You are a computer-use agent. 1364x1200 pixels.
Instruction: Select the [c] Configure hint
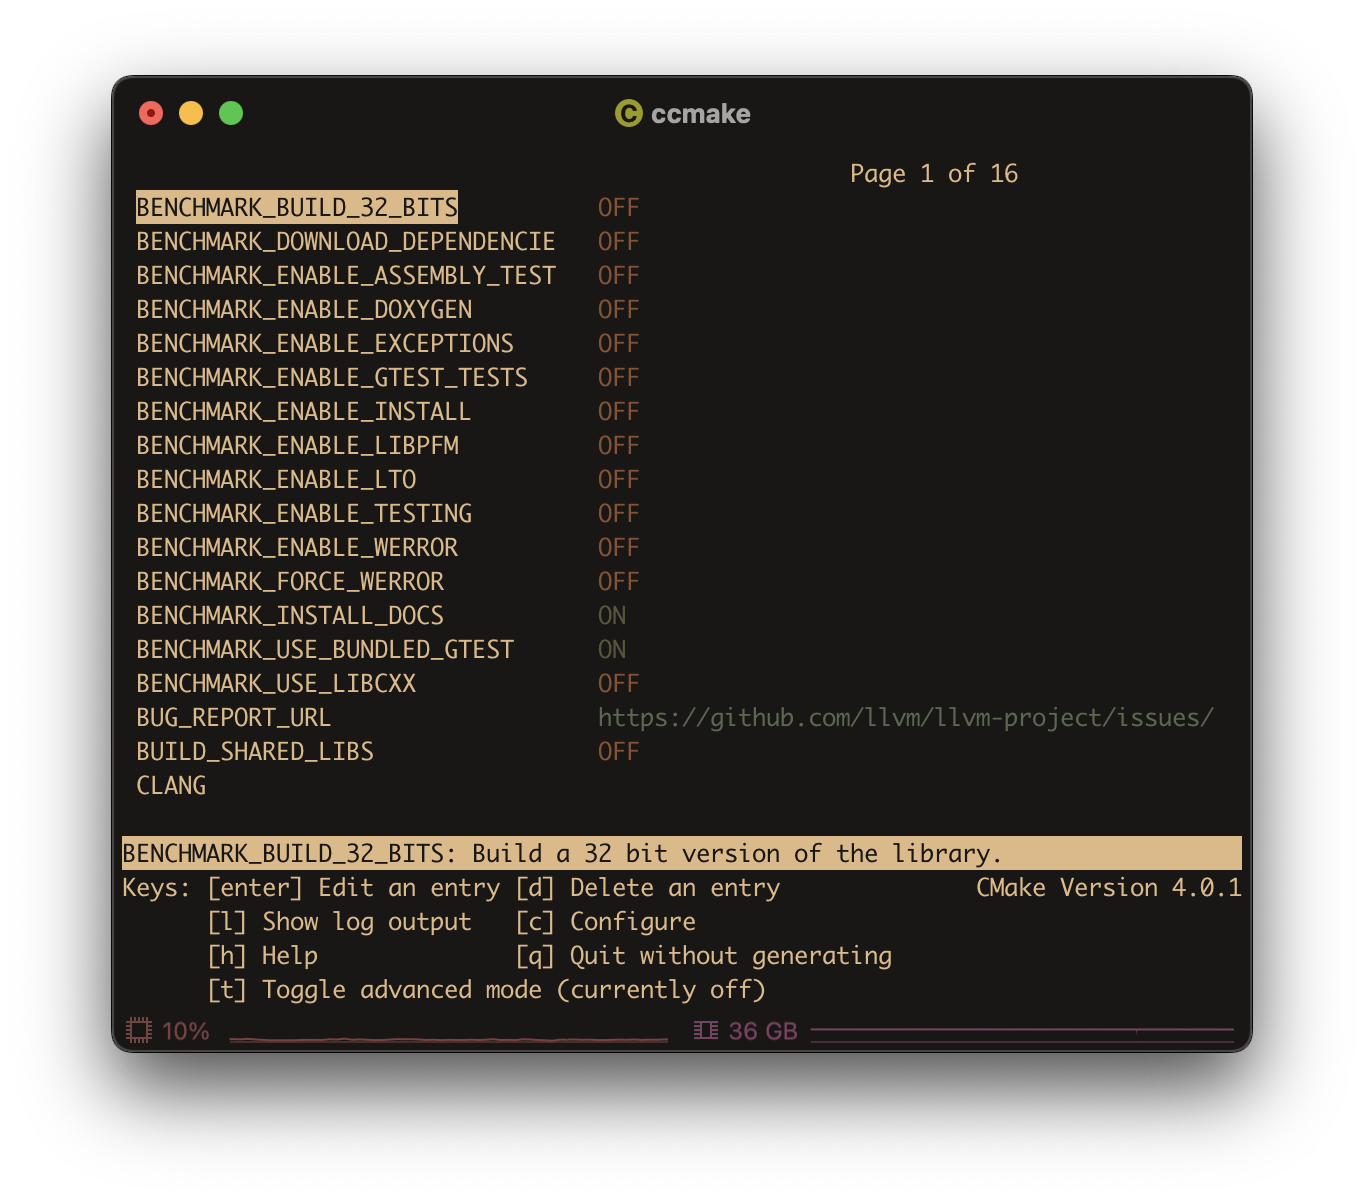click(x=606, y=922)
